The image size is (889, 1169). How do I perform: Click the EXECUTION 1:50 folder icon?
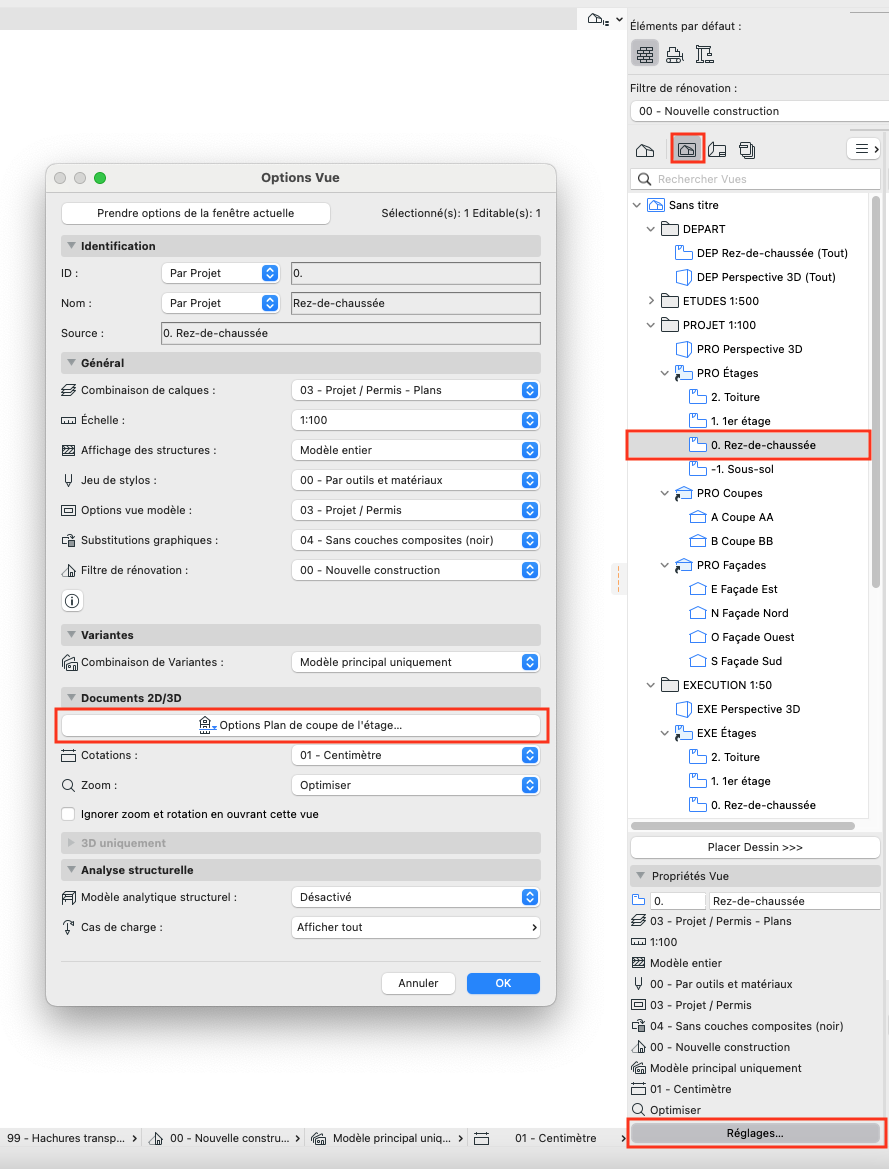click(x=670, y=685)
